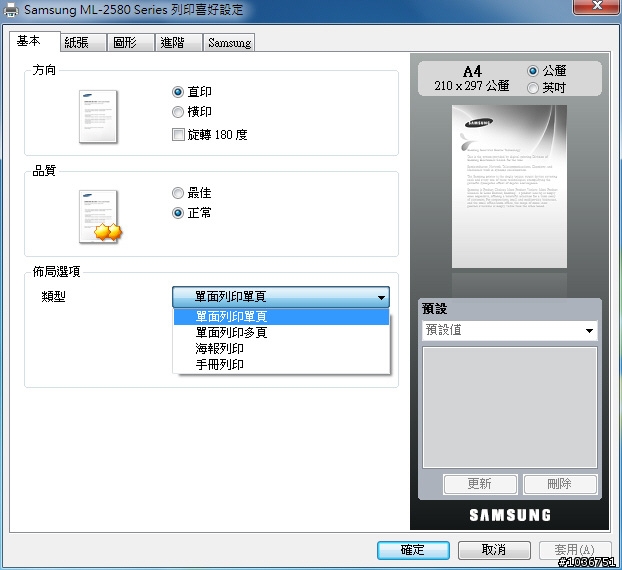Click the 套用(A) apply button
622x570 pixels.
pos(574,550)
